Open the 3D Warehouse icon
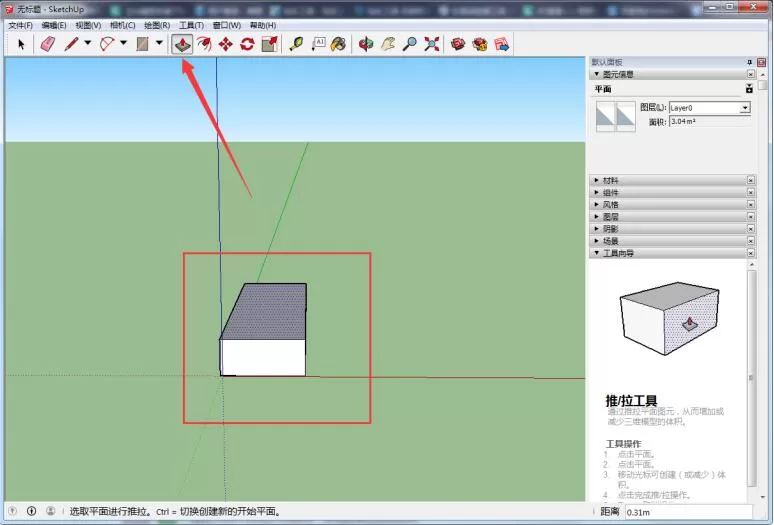The width and height of the screenshot is (774, 525). point(458,44)
